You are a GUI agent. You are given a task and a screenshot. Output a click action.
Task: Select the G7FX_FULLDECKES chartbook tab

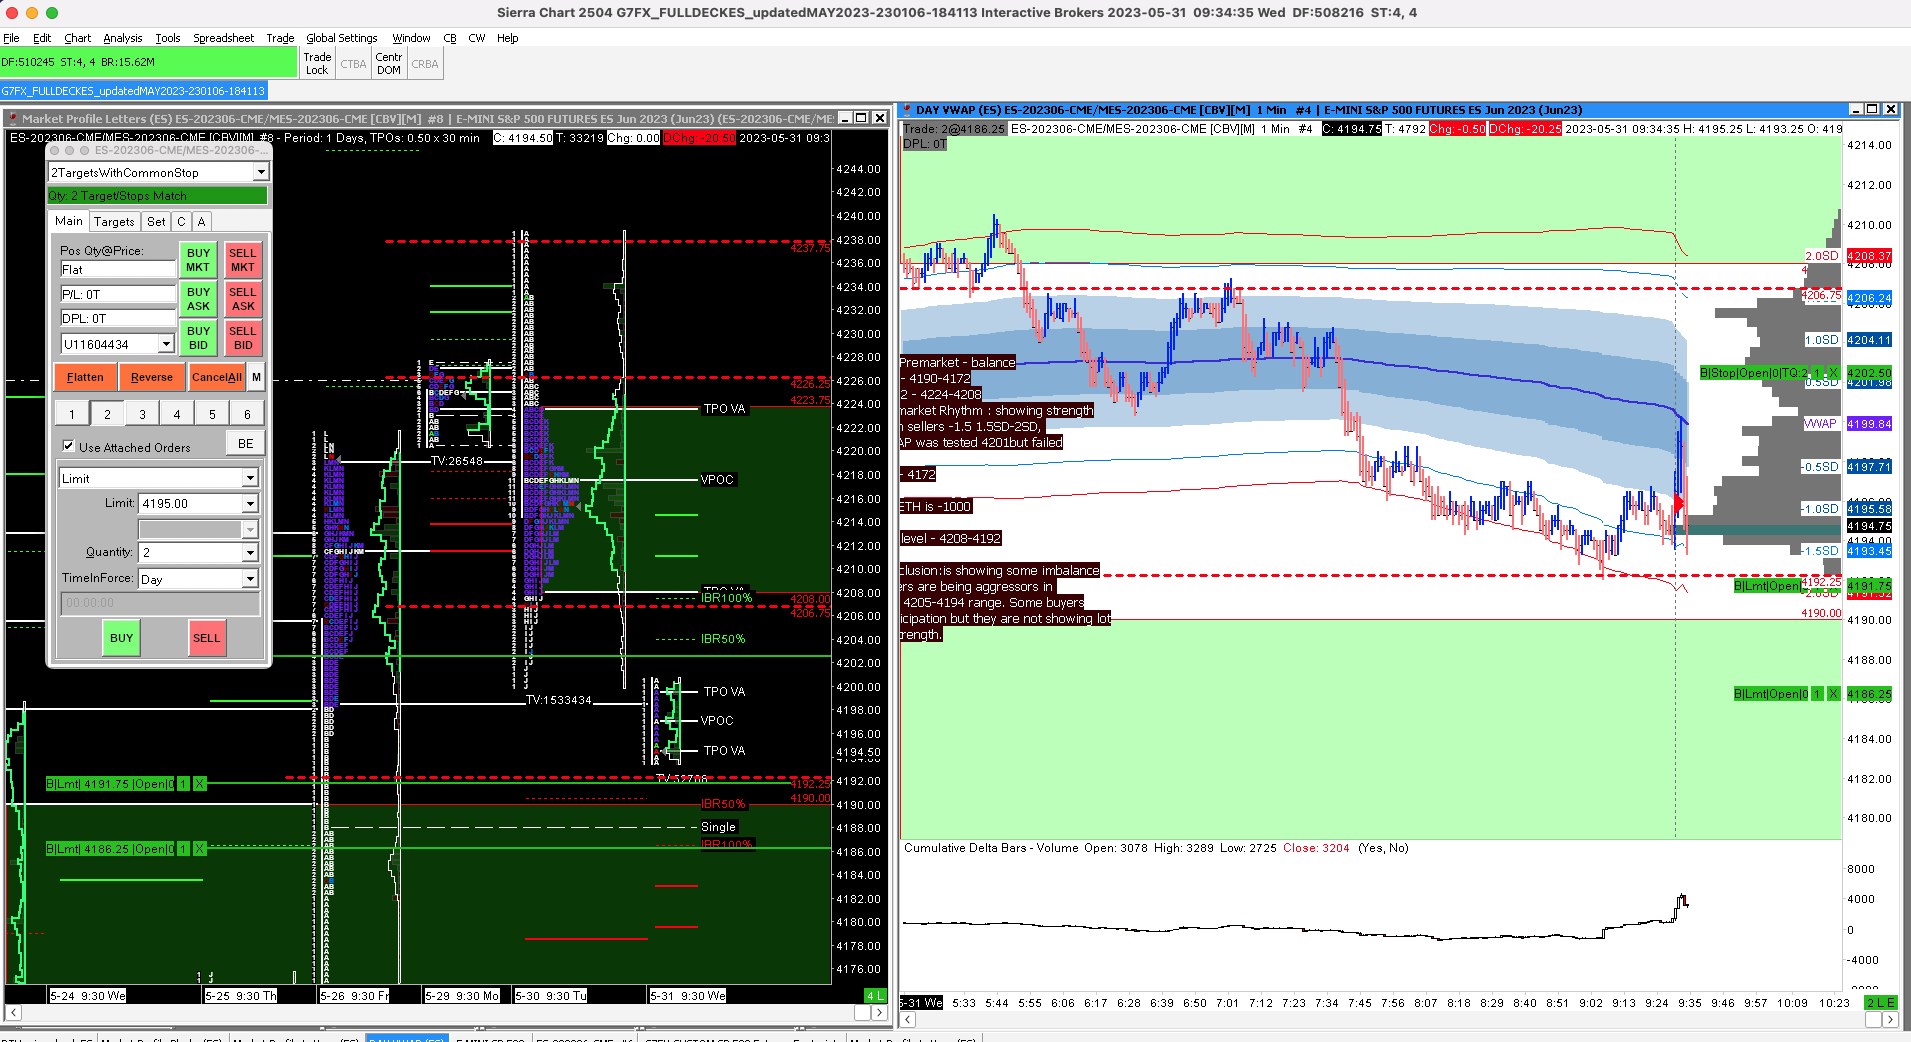coord(133,91)
